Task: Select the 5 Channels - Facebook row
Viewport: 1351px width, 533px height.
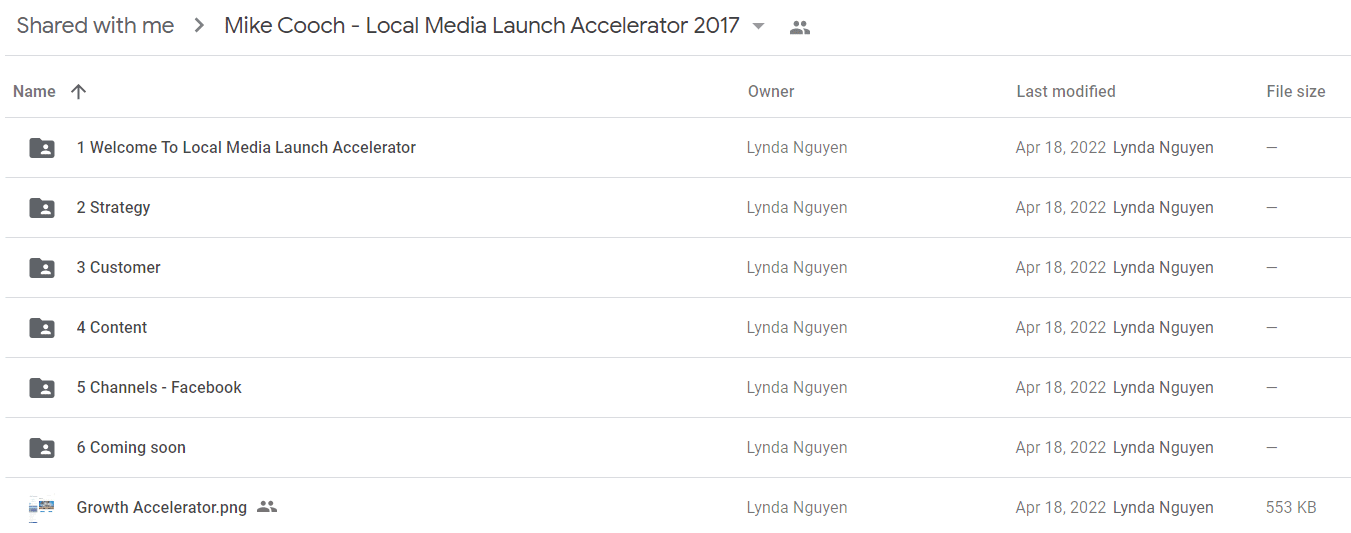Action: pos(678,388)
